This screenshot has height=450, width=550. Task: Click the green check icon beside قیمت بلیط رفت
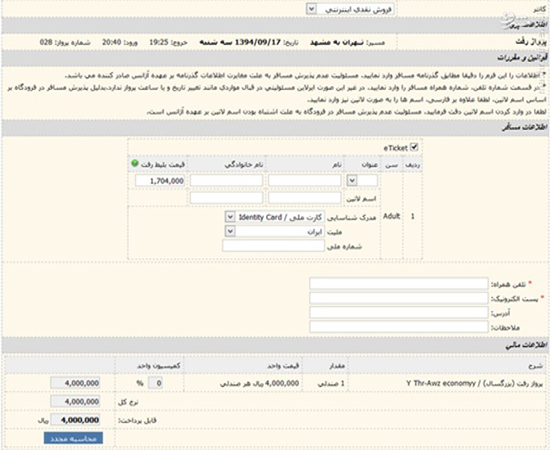[x=135, y=163]
